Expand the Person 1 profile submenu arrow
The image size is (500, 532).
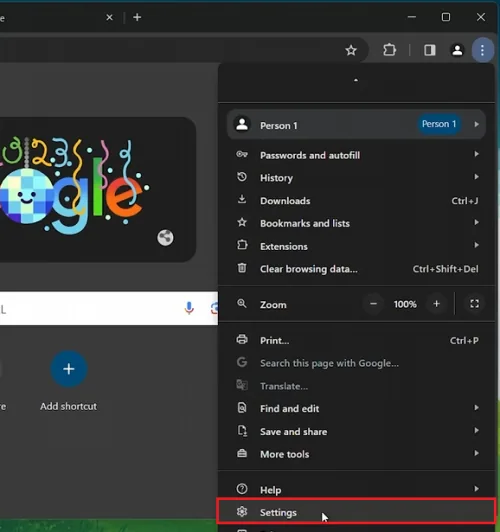click(x=476, y=124)
